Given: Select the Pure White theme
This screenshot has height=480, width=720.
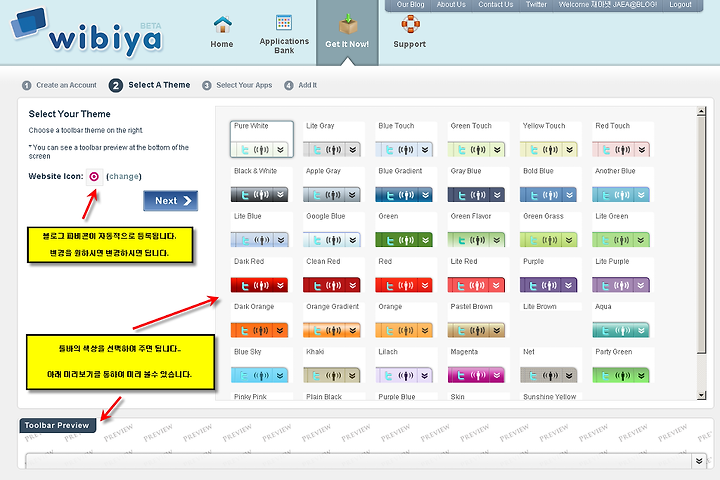Looking at the screenshot, I should (262, 139).
